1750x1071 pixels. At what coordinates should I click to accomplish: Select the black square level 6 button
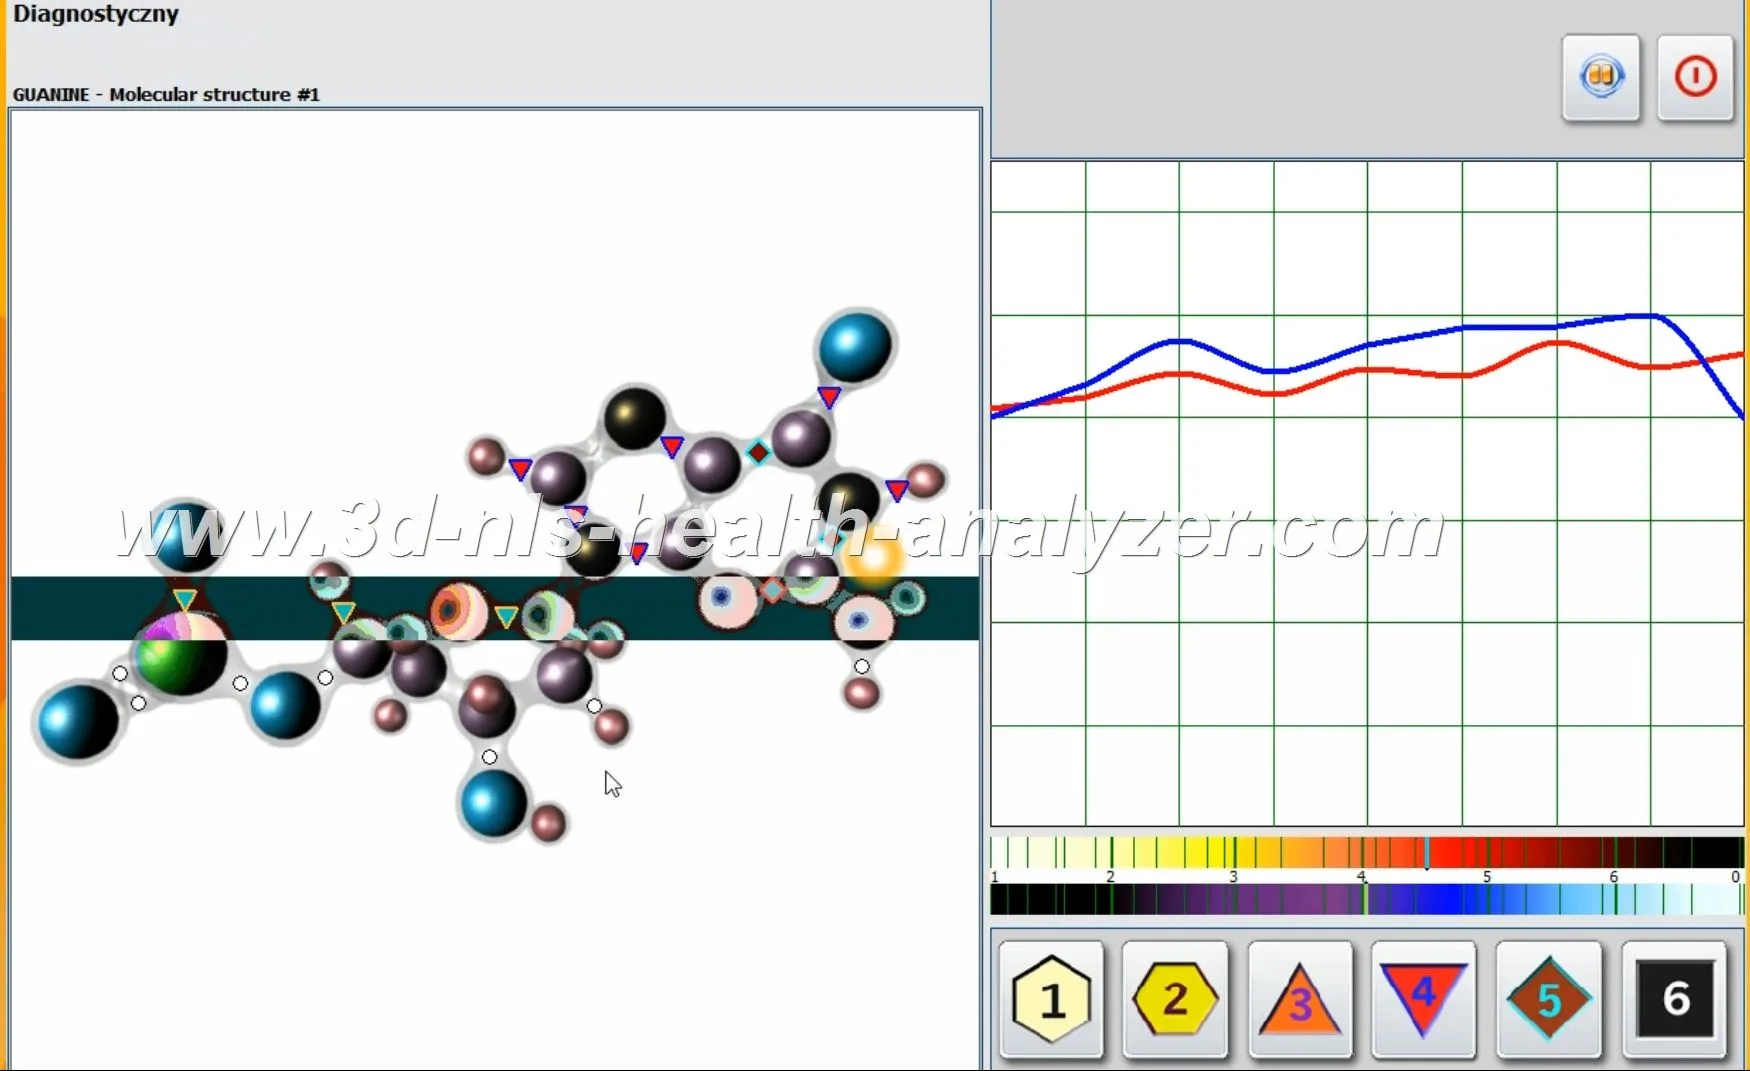[1675, 999]
